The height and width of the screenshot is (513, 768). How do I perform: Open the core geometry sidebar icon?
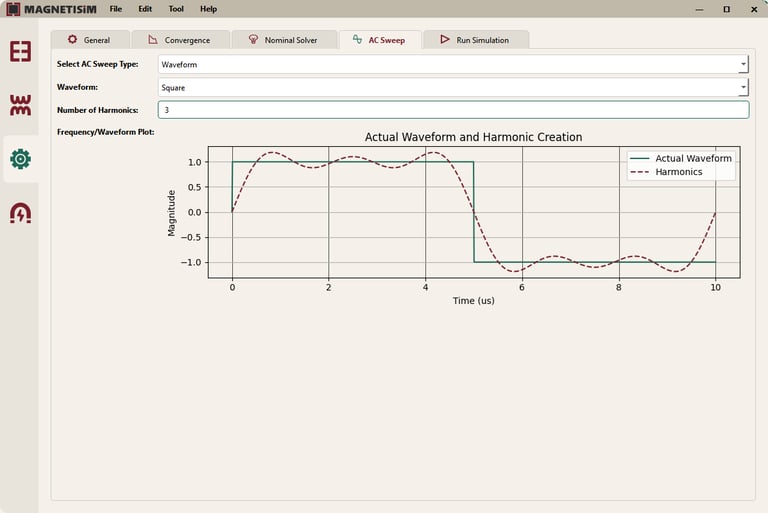coord(20,51)
